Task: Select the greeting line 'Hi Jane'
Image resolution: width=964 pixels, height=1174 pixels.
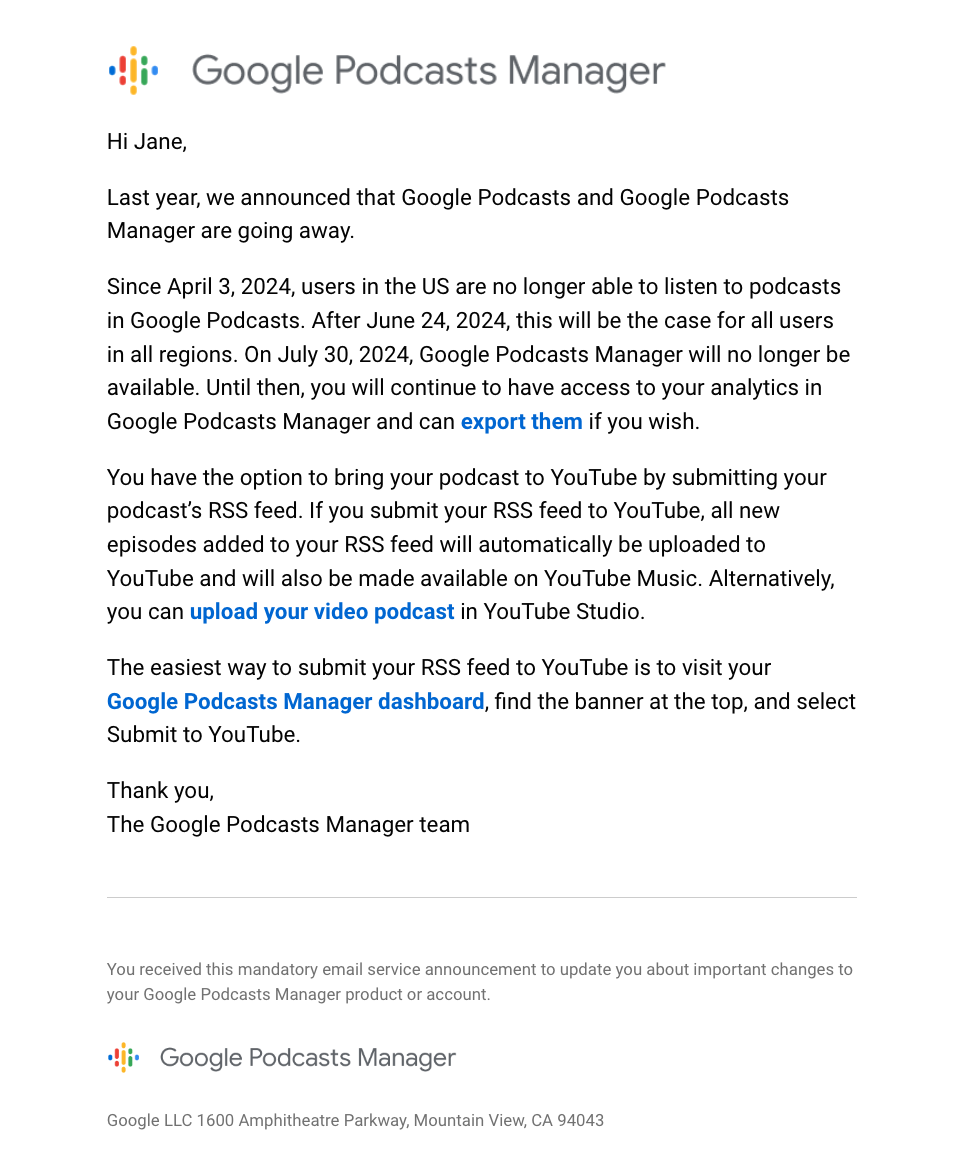Action: point(146,141)
